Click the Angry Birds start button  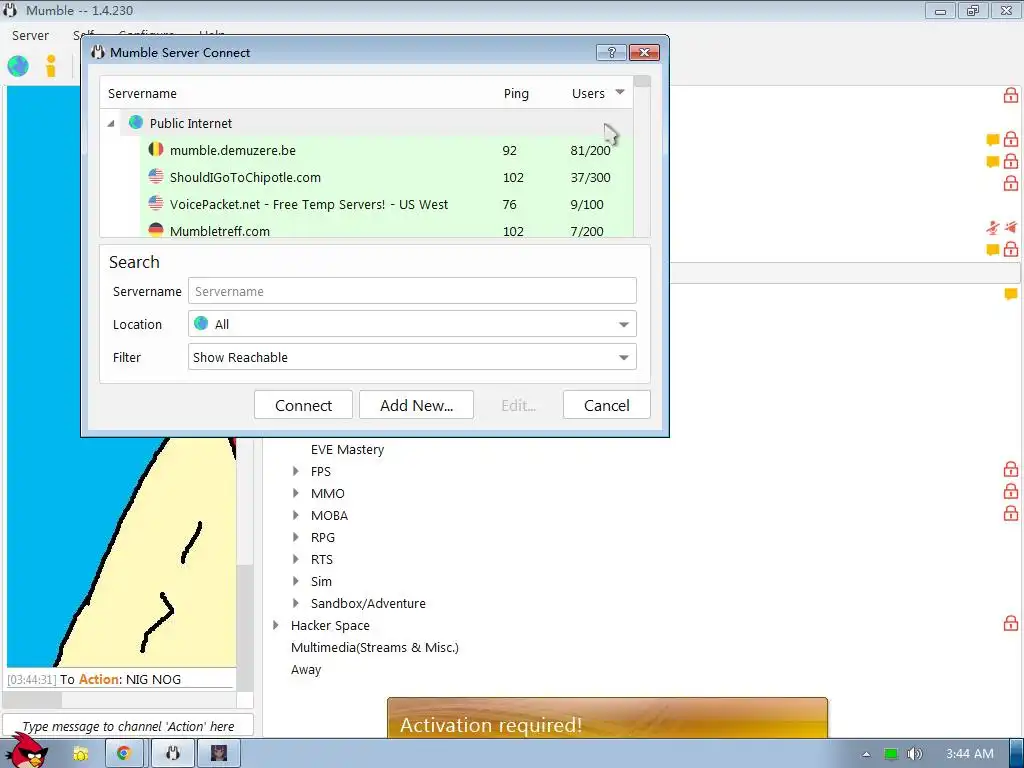click(27, 751)
